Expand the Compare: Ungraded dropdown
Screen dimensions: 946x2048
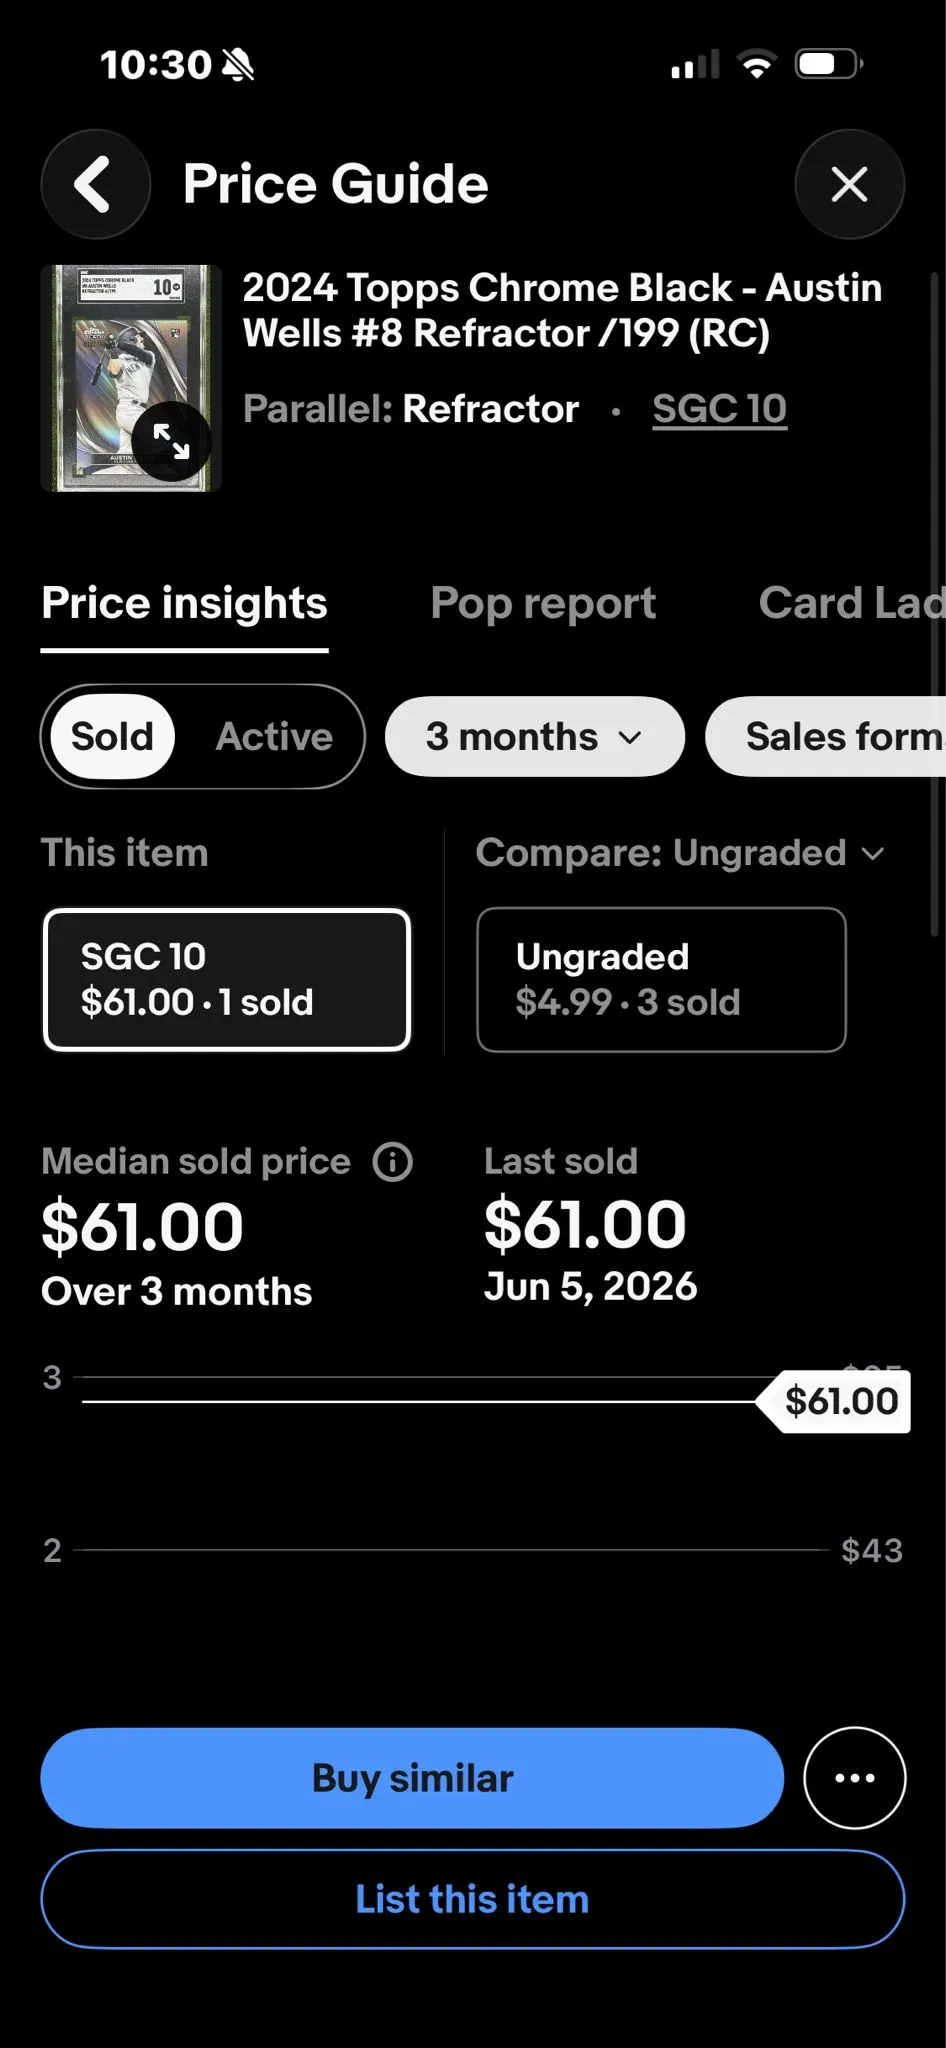(680, 853)
